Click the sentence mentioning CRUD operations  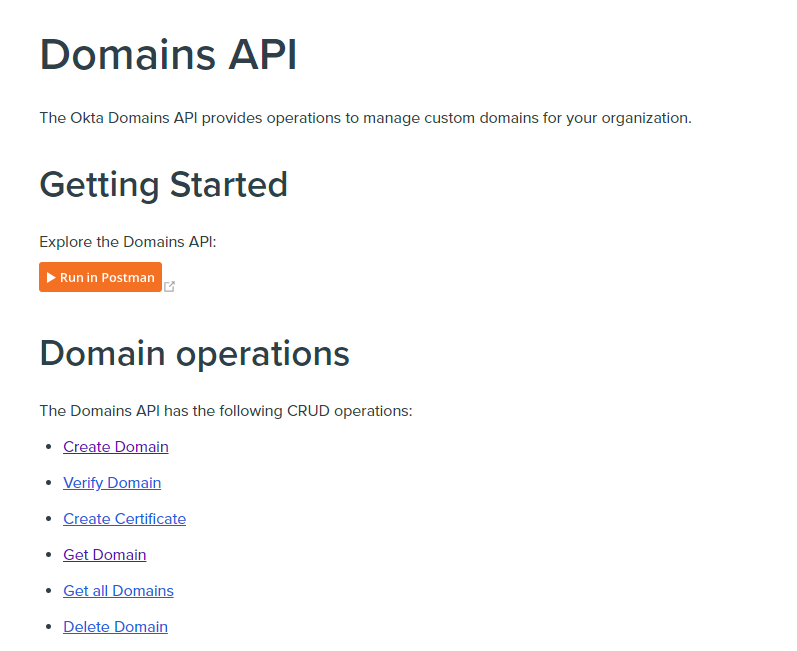[x=225, y=411]
